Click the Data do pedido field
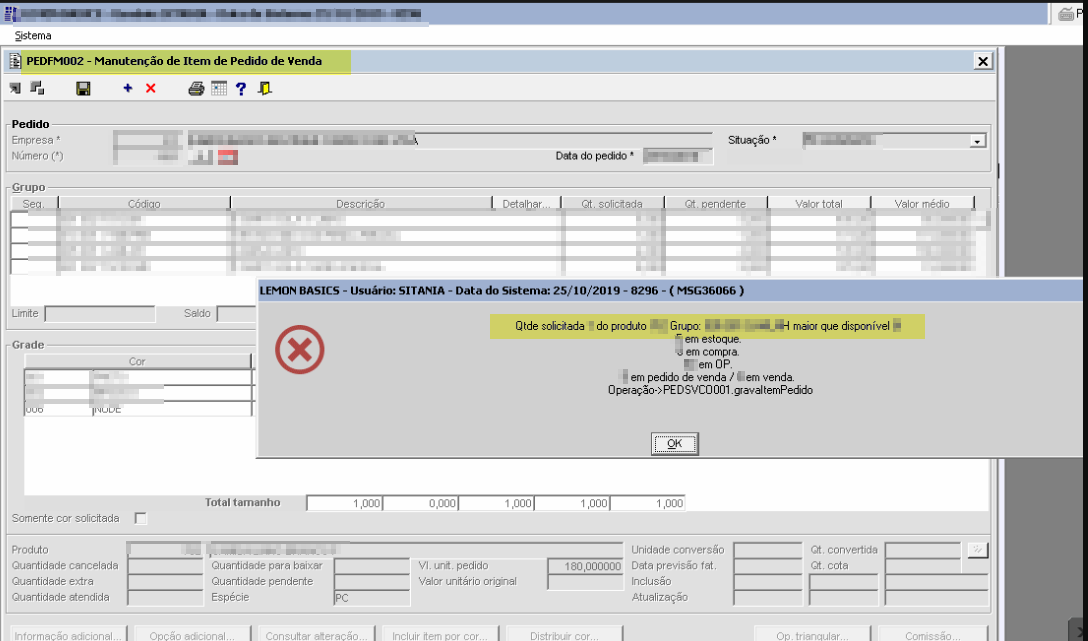This screenshot has width=1088, height=641. point(678,156)
